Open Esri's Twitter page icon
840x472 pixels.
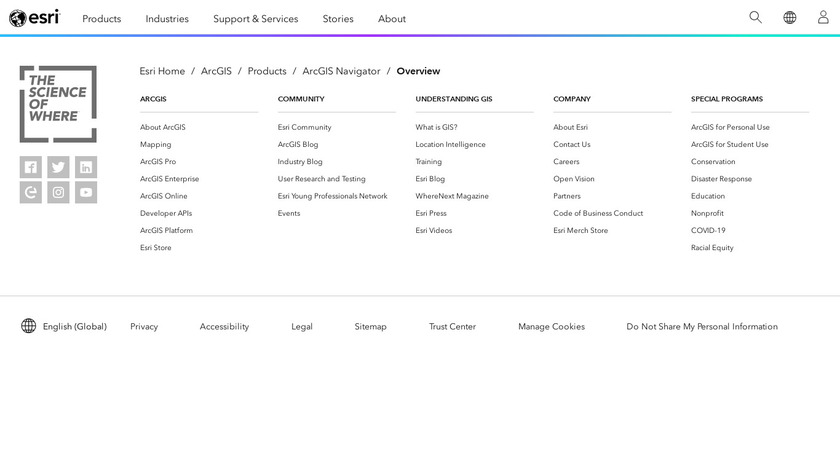click(x=58, y=167)
